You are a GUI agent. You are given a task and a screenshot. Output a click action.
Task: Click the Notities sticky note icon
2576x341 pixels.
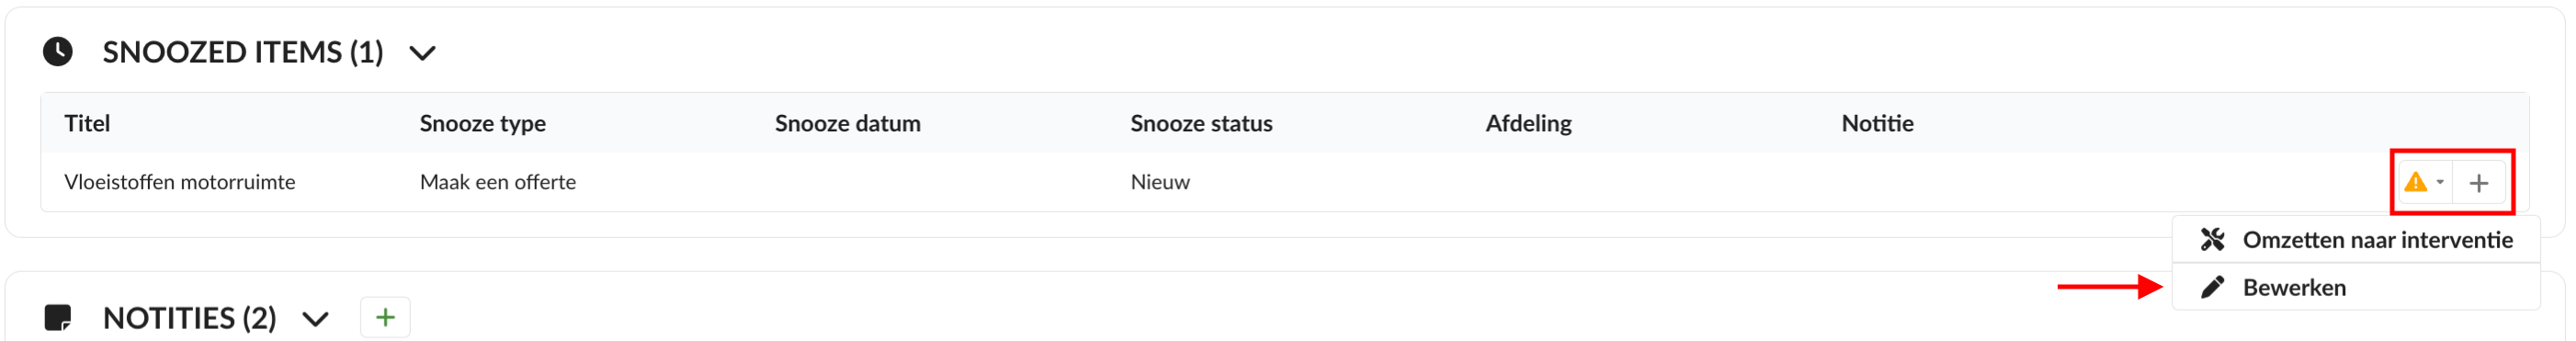point(58,319)
